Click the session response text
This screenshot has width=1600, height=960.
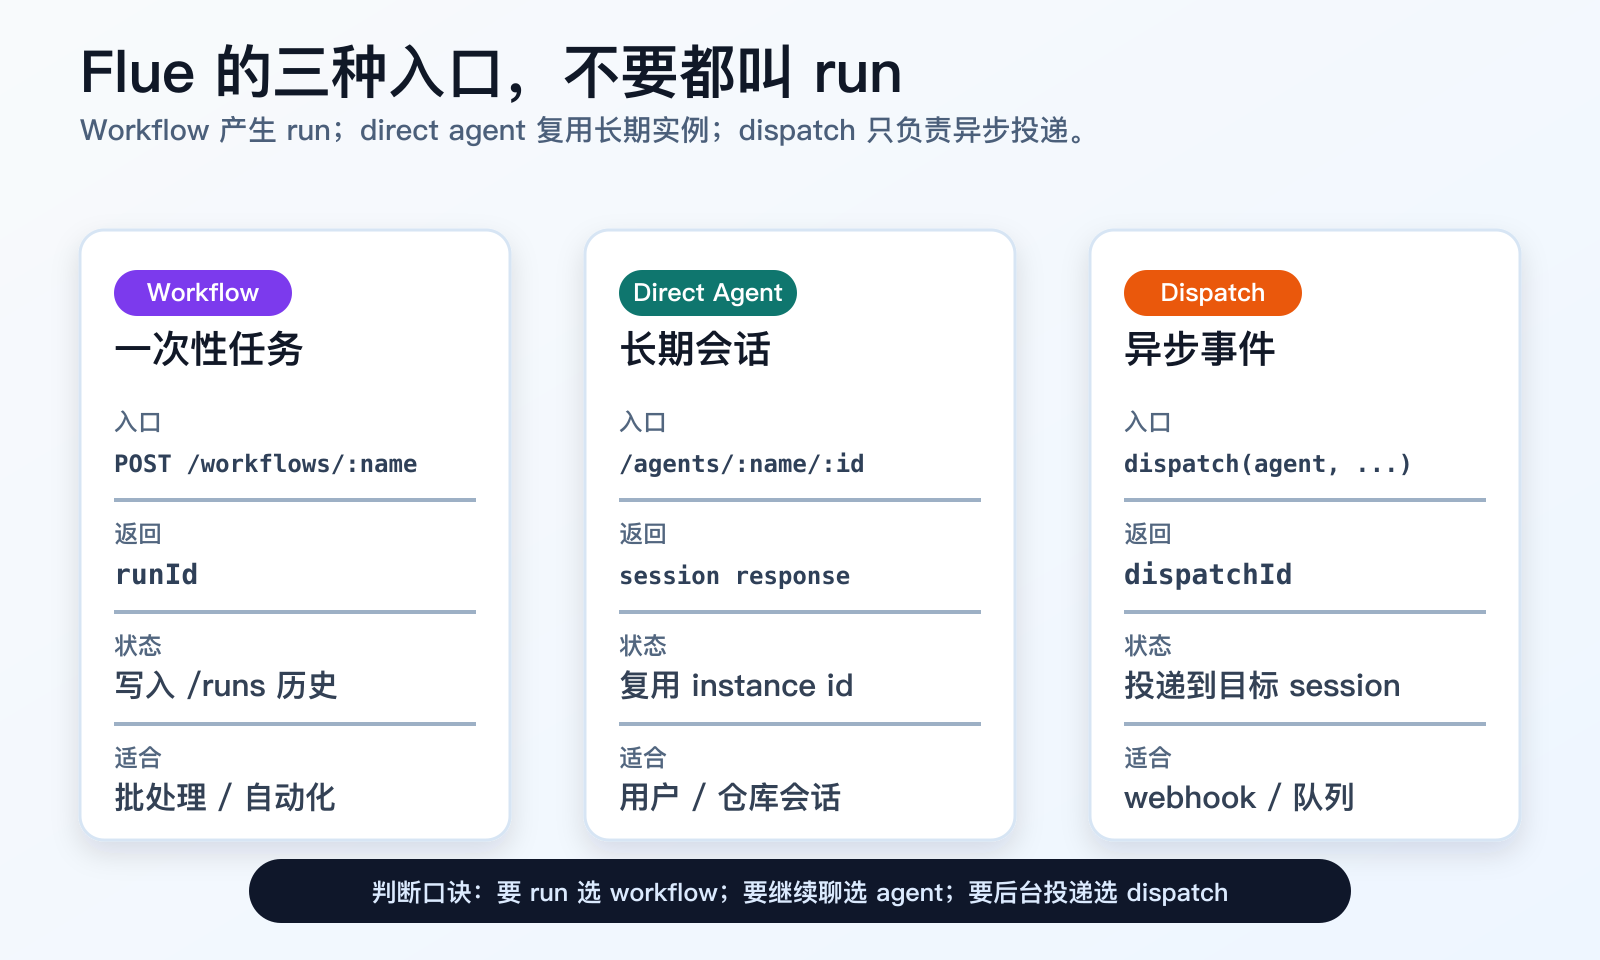(x=735, y=576)
